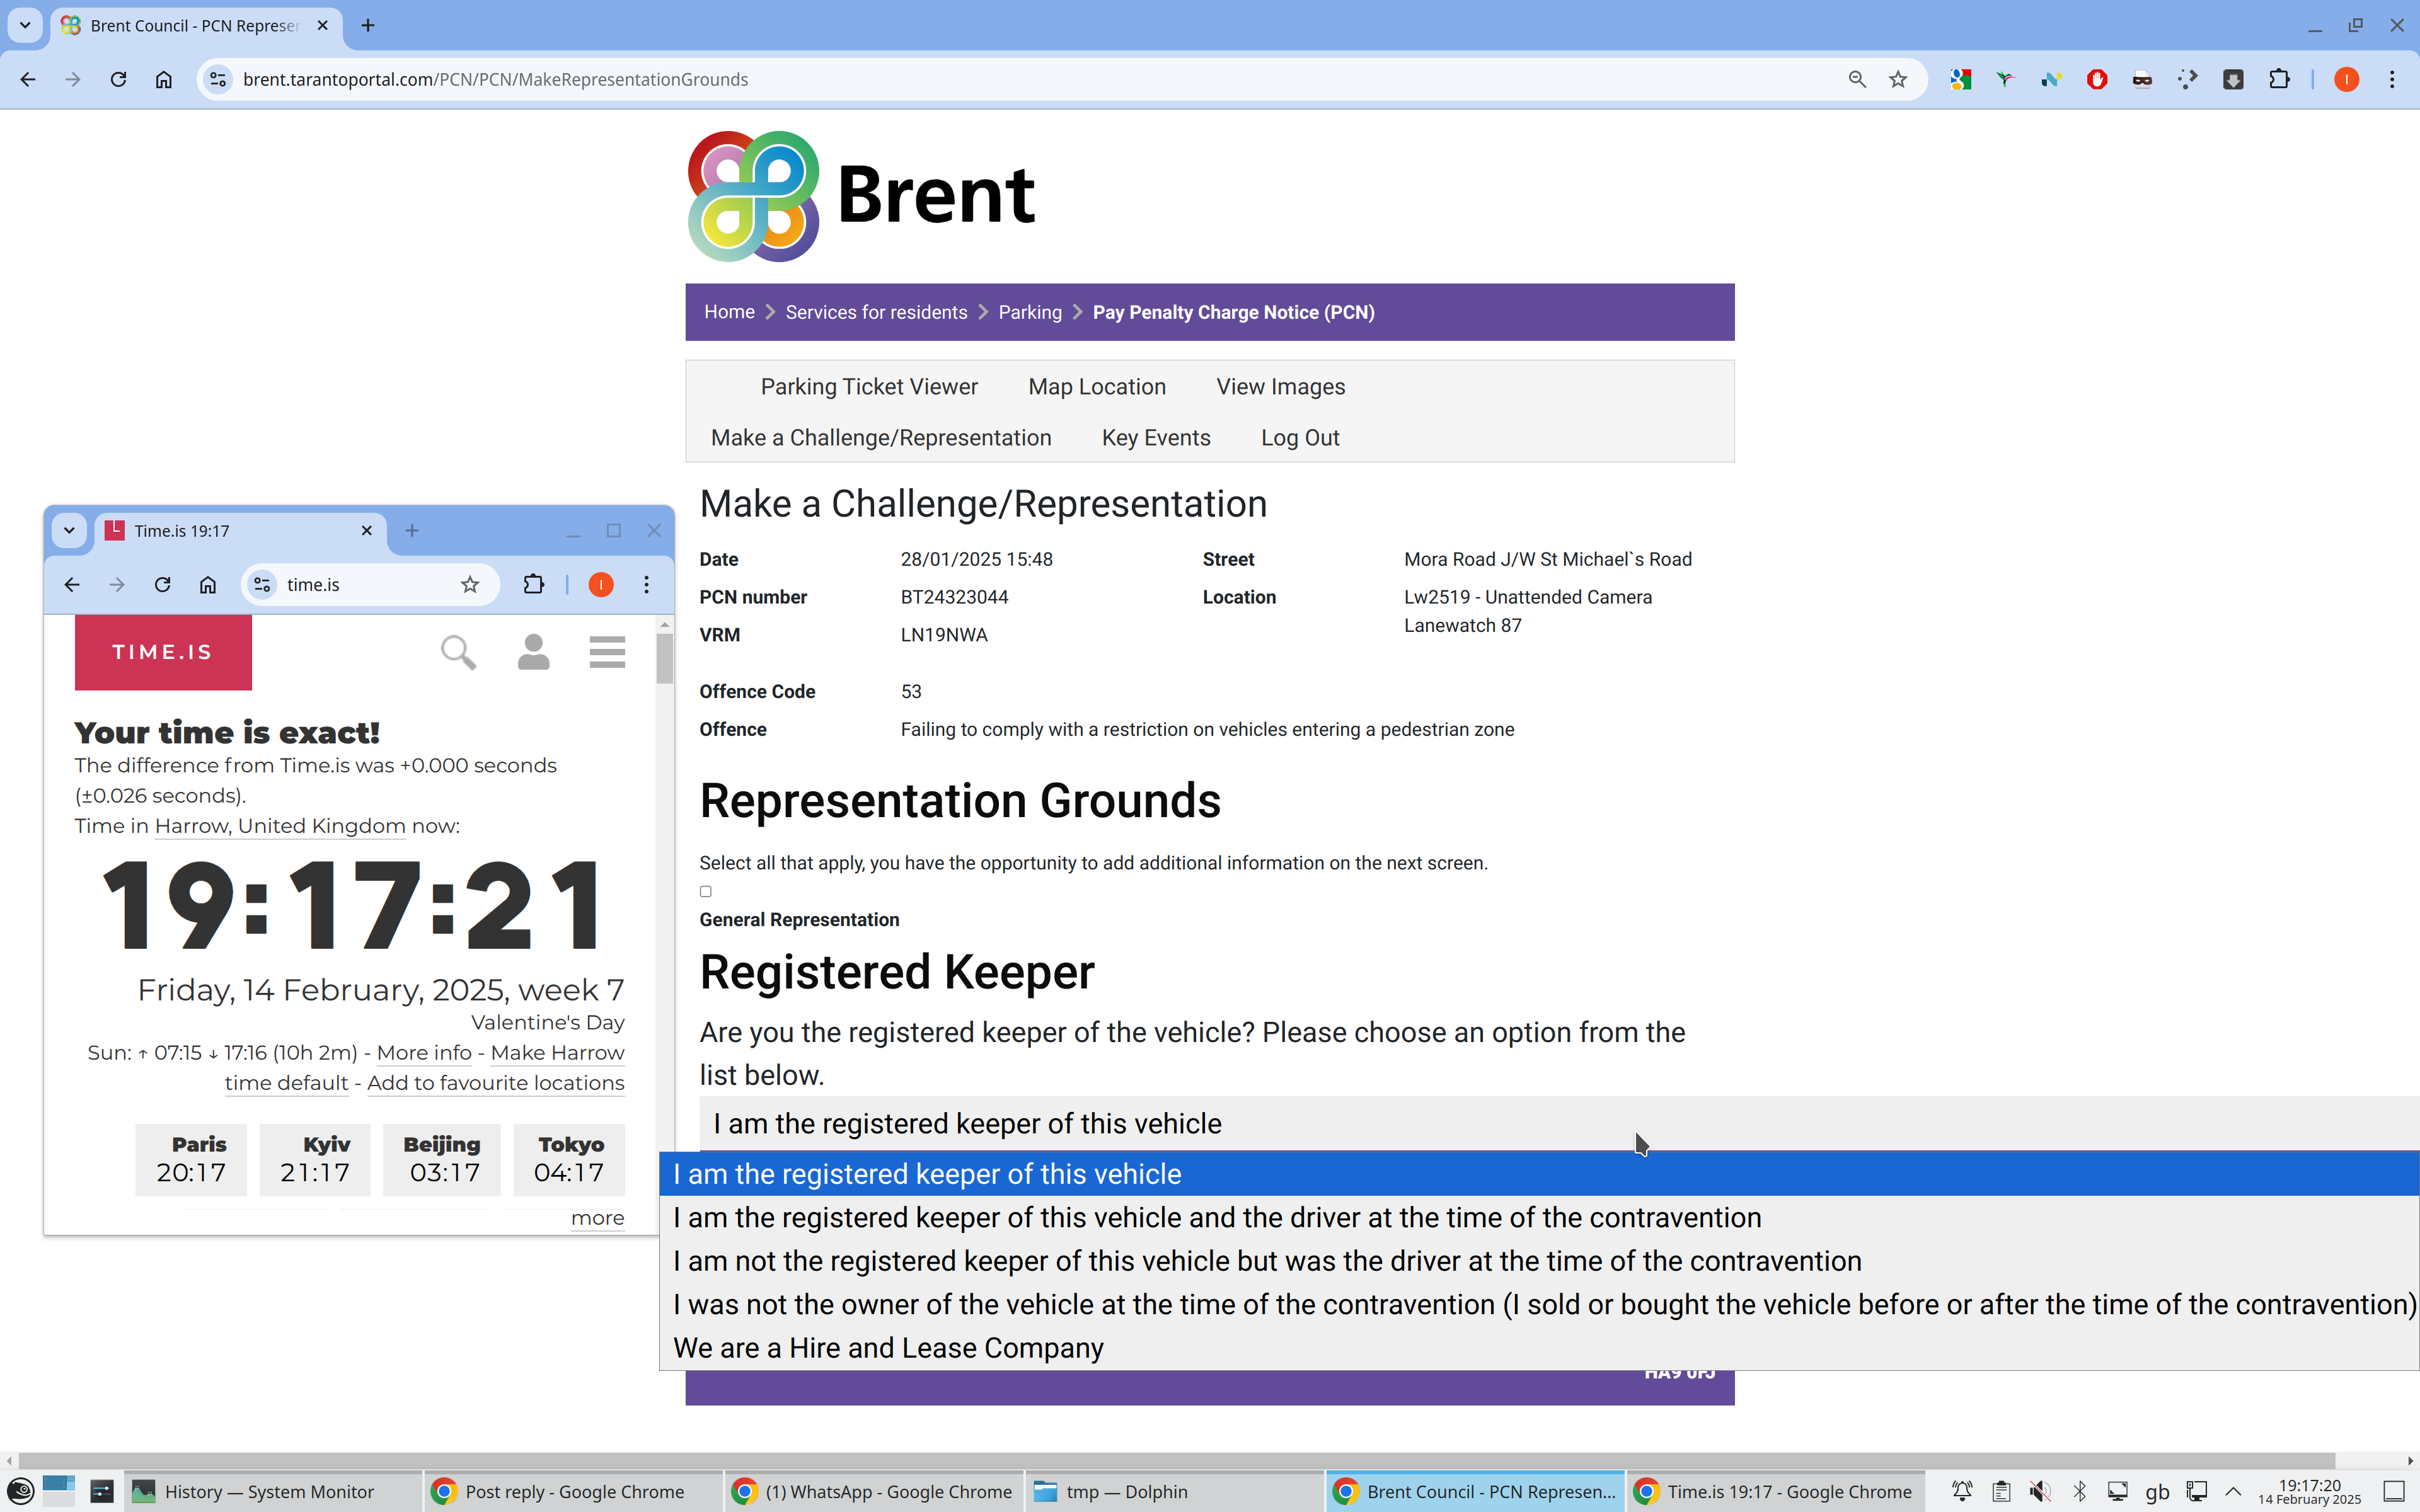Tick the General Representation checkbox
The image size is (2420, 1512).
[x=706, y=891]
